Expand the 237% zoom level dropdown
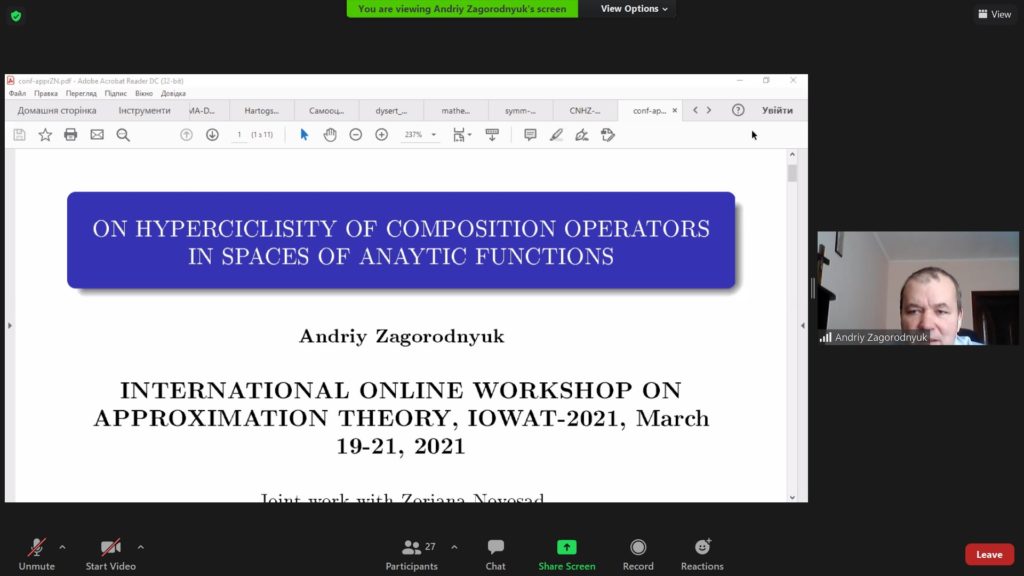The height and width of the screenshot is (576, 1024). point(434,135)
